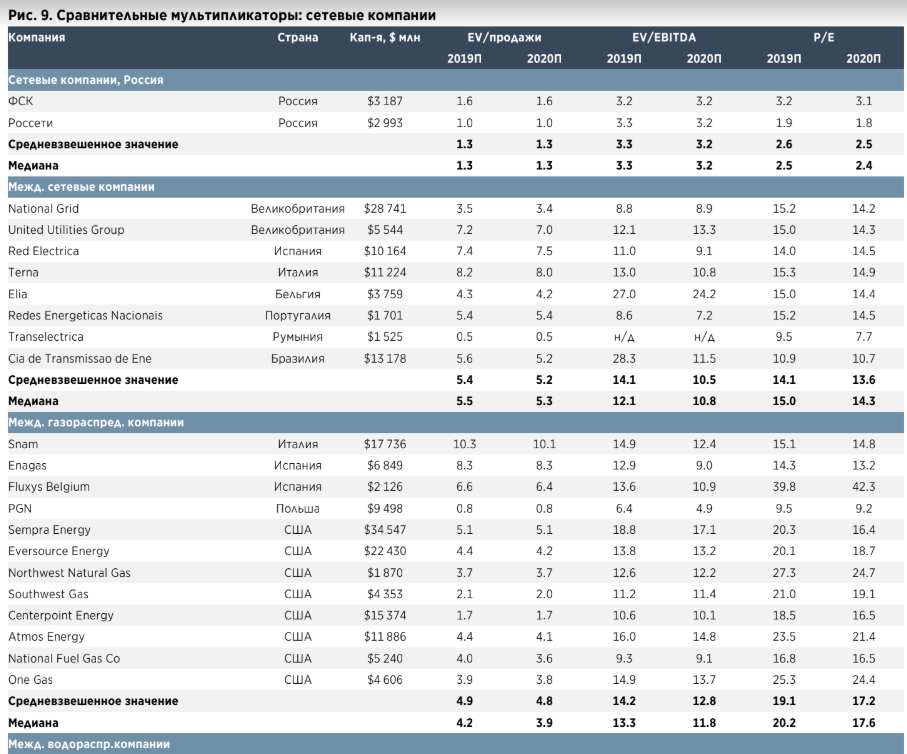Viewport: 907px width, 754px height.
Task: Click the company name 'Snam'
Action: pos(23,444)
